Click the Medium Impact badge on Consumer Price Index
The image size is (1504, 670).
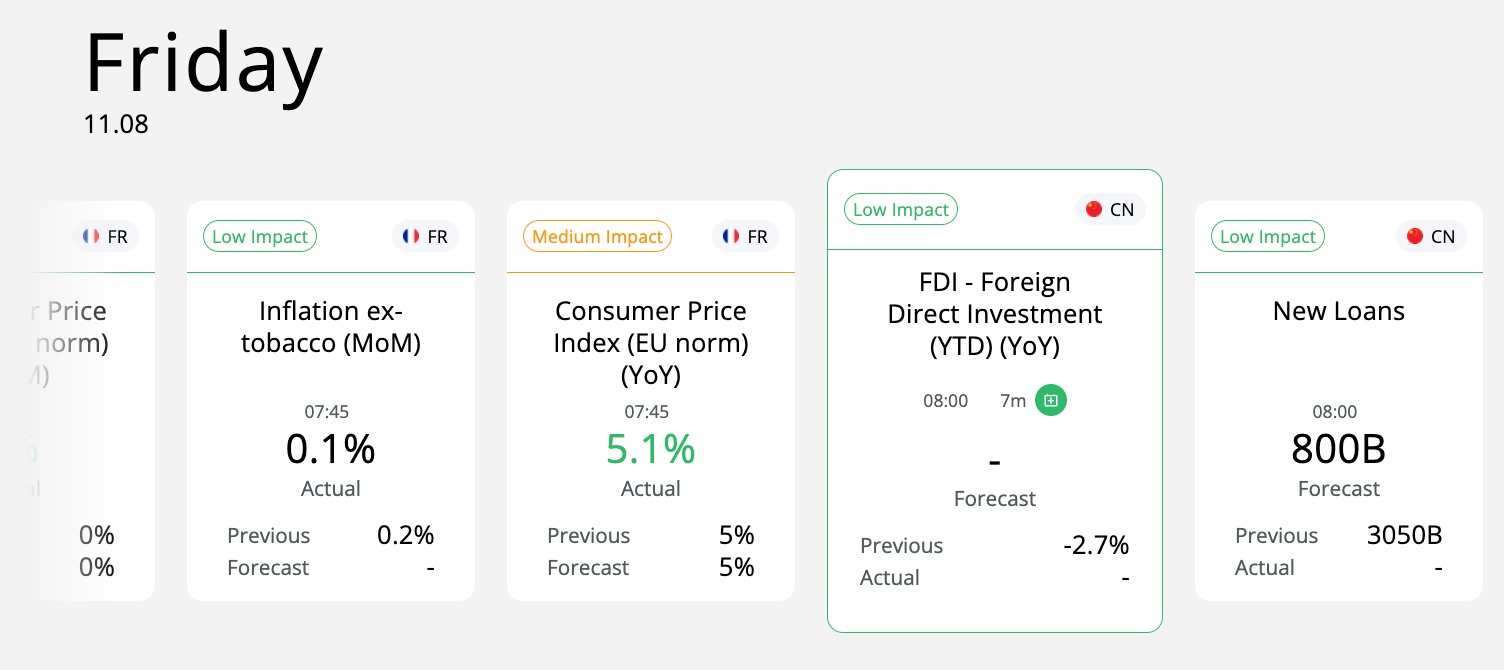tap(597, 236)
